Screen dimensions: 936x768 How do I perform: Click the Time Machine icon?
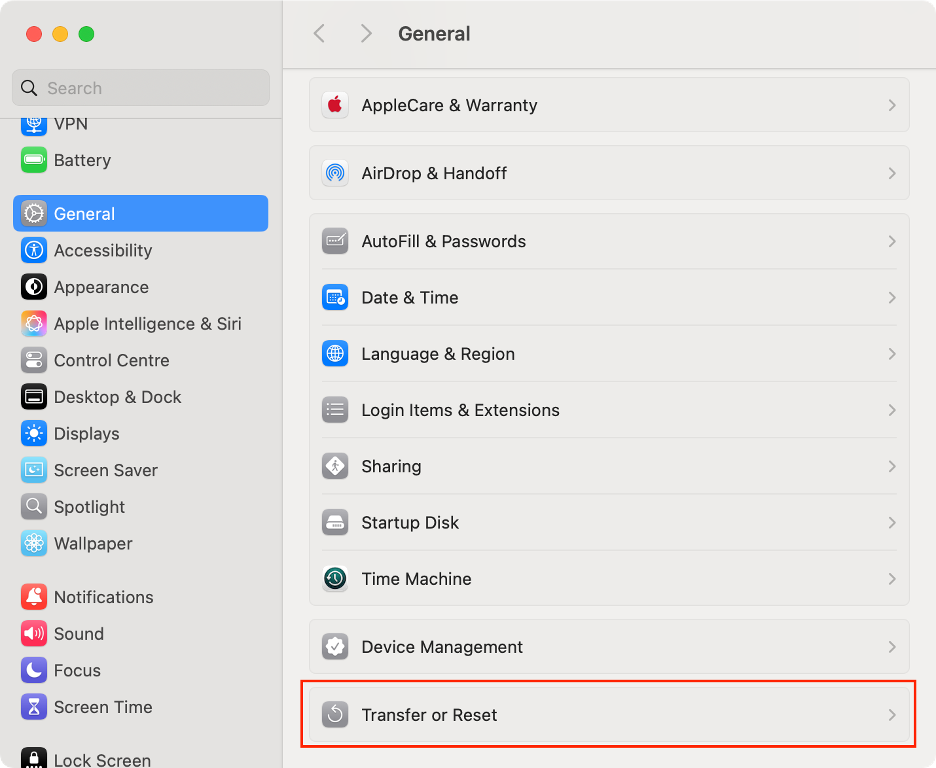335,578
